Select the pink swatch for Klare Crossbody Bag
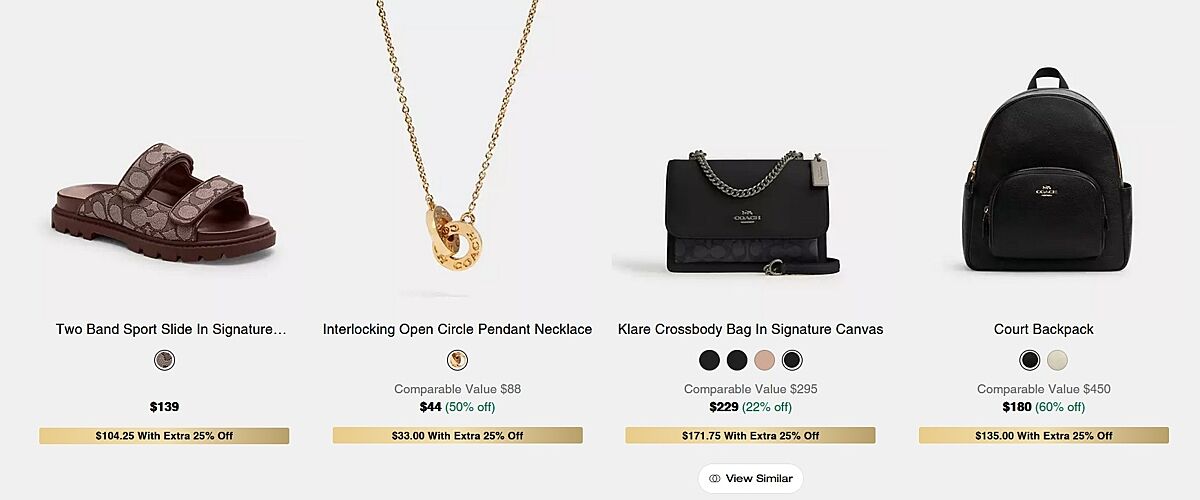 point(765,360)
